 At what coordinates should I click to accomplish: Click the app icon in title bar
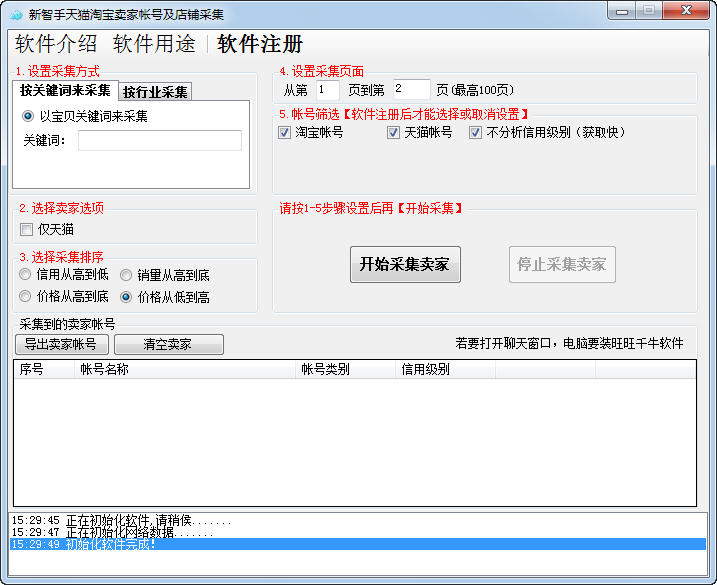(16, 15)
